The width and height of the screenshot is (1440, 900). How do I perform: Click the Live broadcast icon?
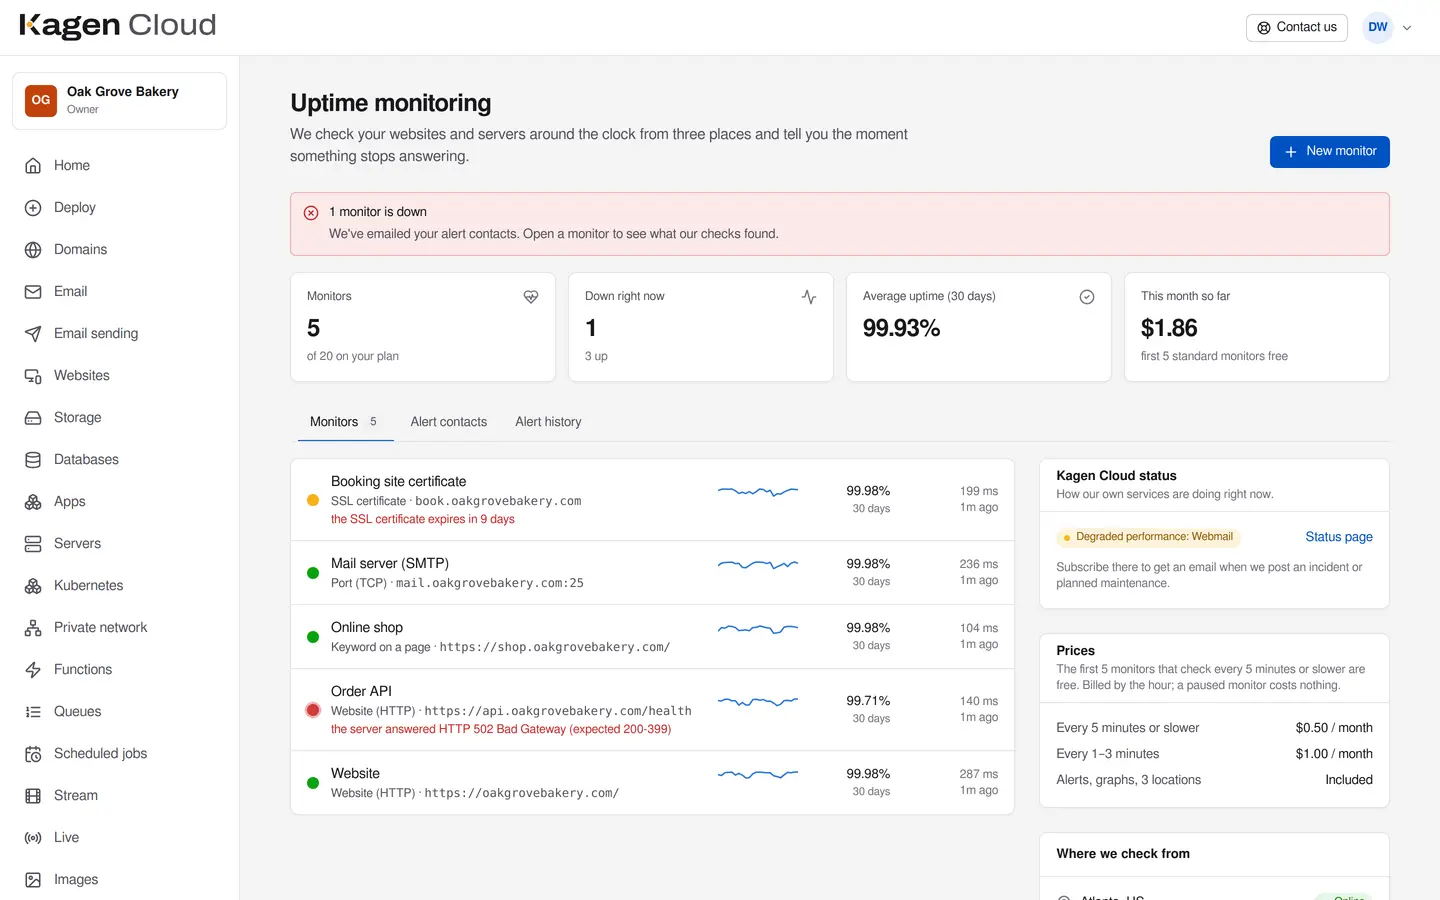(33, 838)
